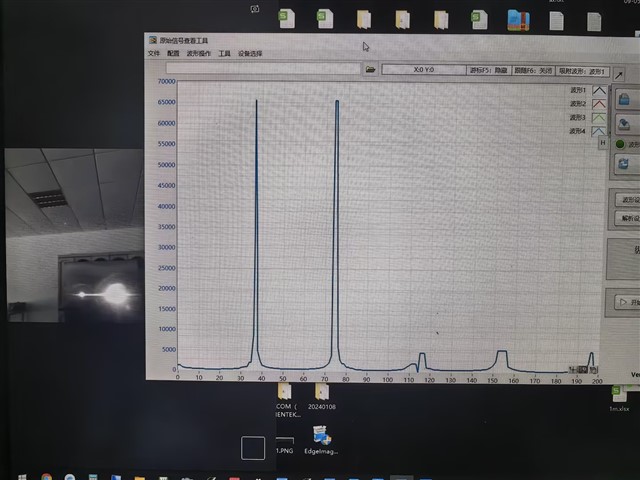640x480 pixels.
Task: Click the 解析设 settings button
Action: [x=628, y=219]
